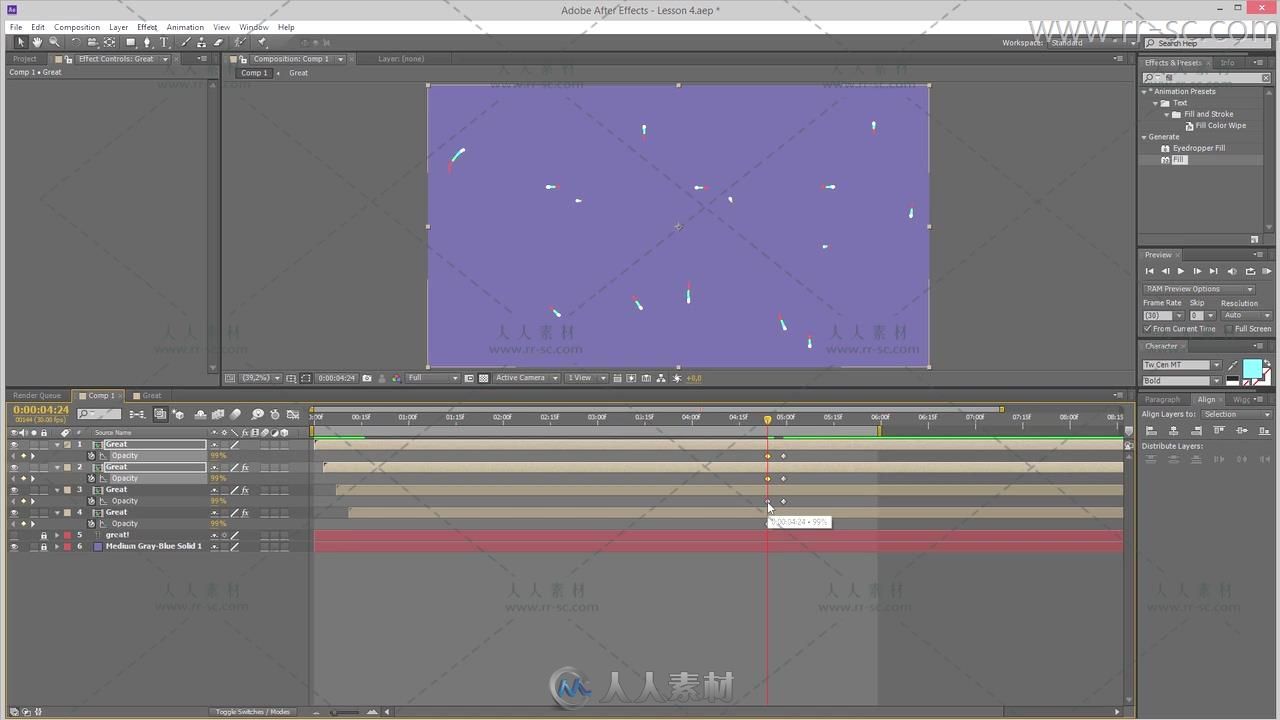Select the Pen tool
Image resolution: width=1280 pixels, height=720 pixels.
[x=148, y=43]
